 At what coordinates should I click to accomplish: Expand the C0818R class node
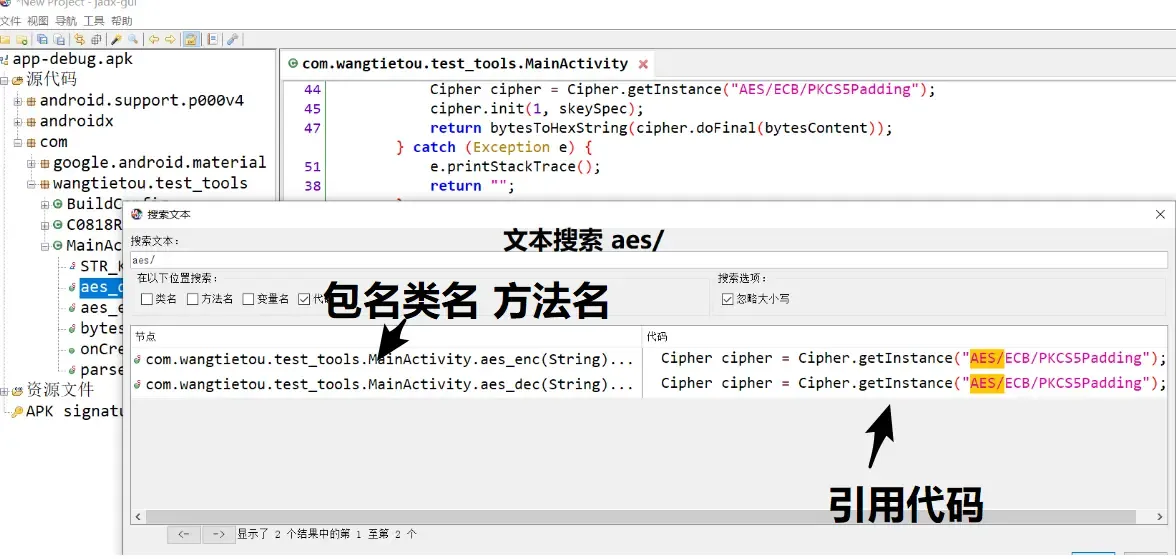point(45,224)
